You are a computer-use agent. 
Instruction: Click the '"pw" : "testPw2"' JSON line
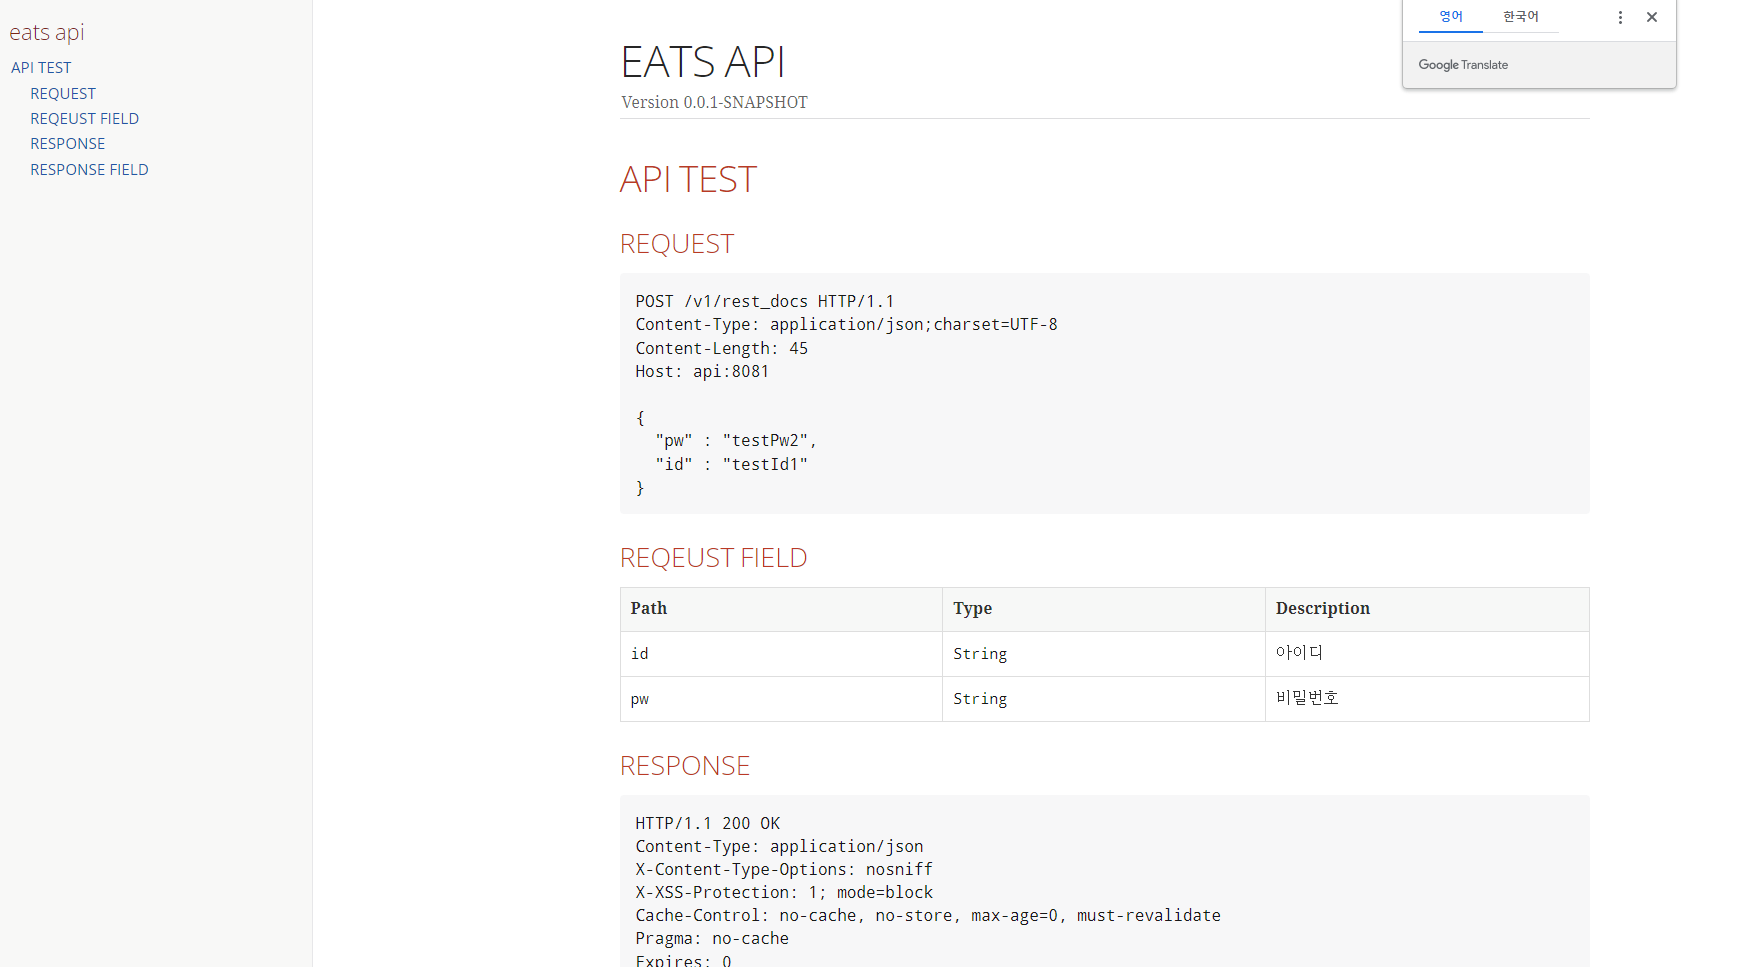point(736,441)
